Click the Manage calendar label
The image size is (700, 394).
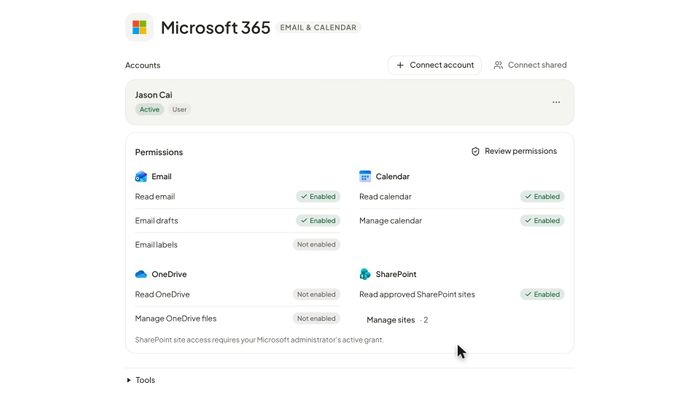pos(391,220)
